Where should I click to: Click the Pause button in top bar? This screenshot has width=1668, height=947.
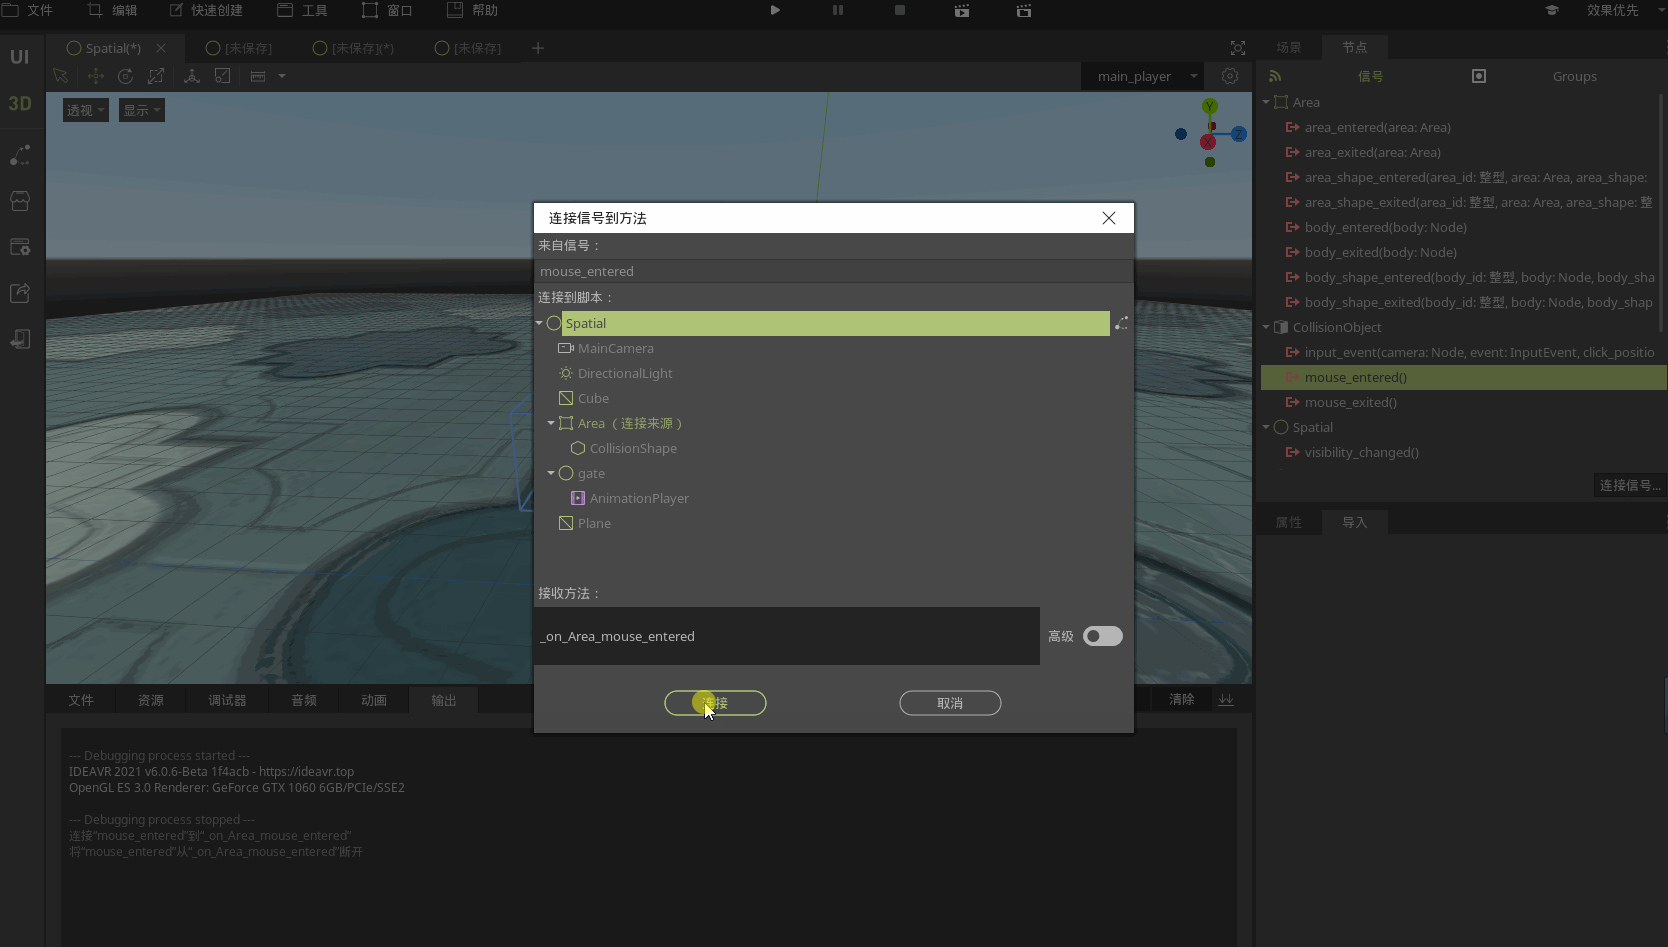click(x=838, y=10)
